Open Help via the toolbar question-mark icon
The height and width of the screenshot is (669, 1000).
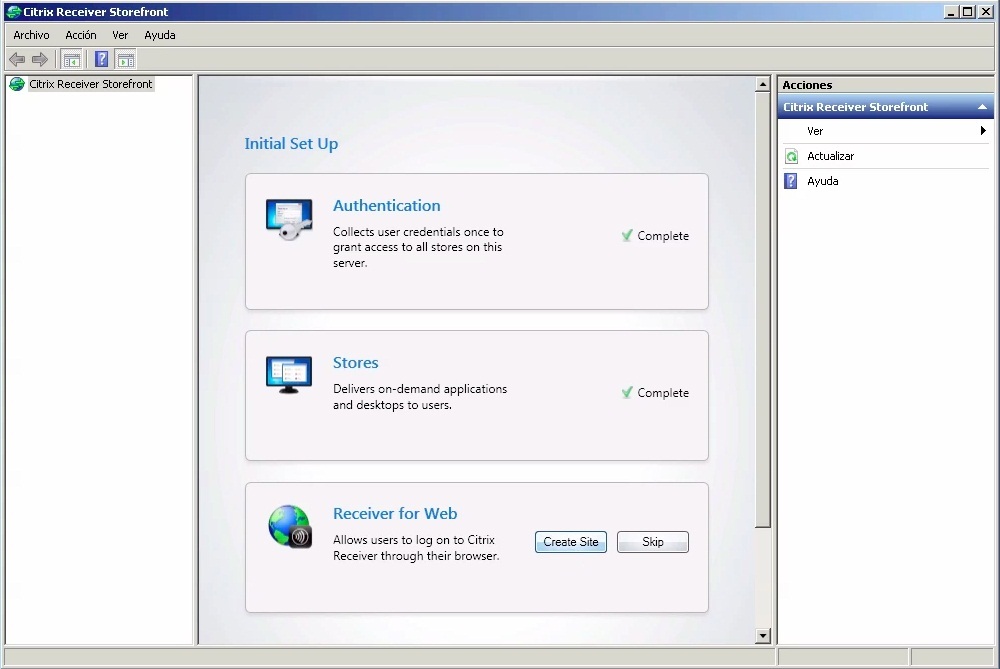point(101,59)
